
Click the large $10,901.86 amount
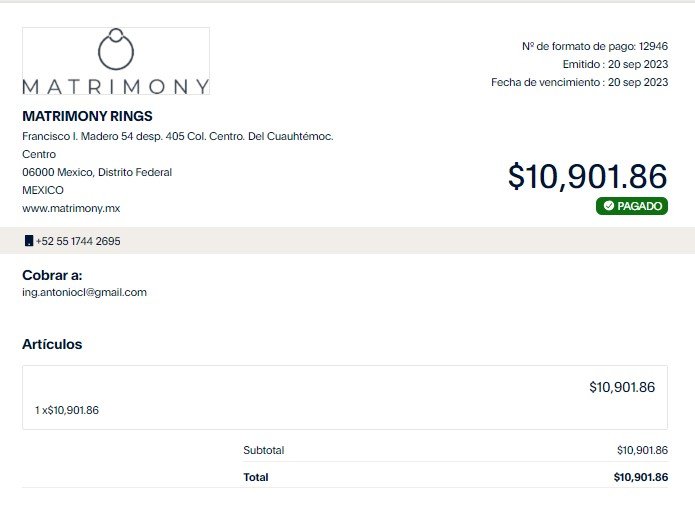(x=587, y=176)
